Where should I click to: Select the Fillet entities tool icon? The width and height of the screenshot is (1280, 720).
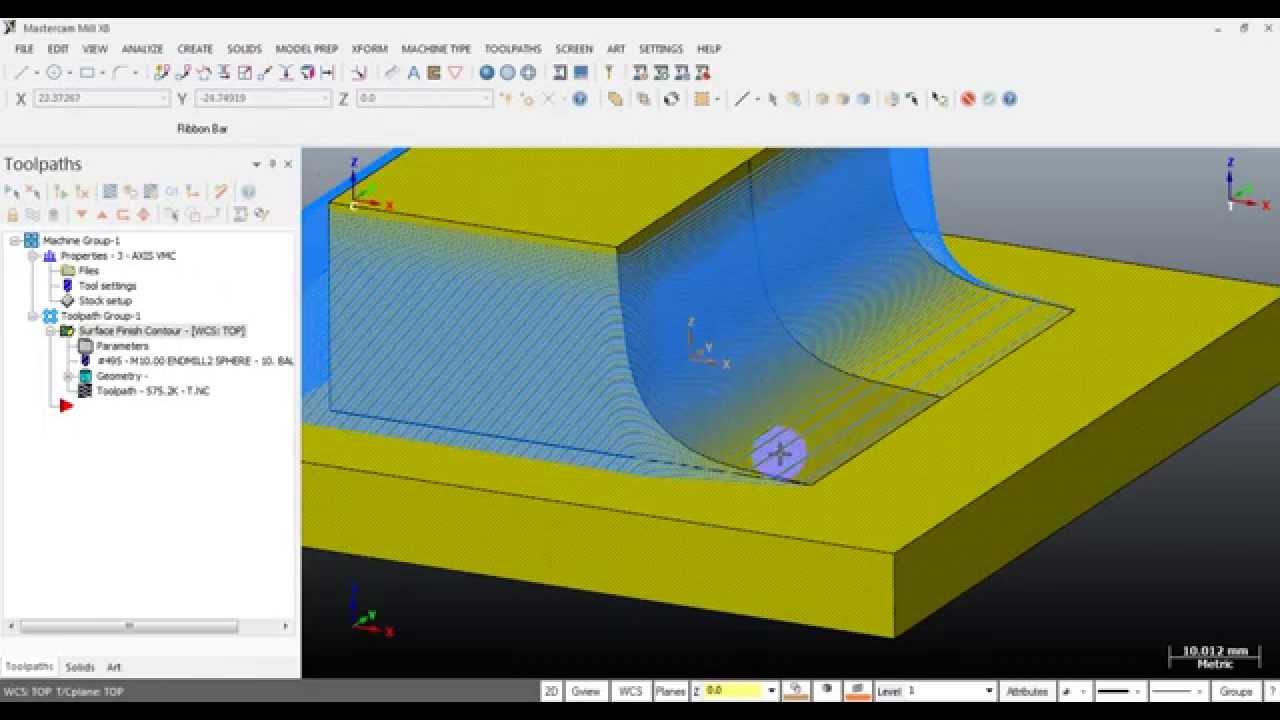(120, 73)
